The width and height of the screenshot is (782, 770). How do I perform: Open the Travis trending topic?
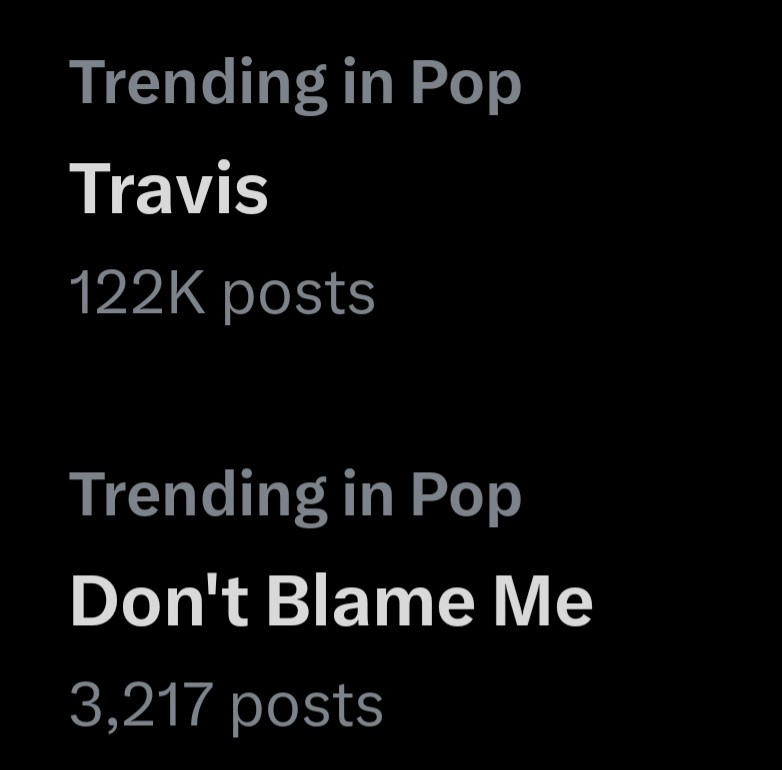(168, 189)
